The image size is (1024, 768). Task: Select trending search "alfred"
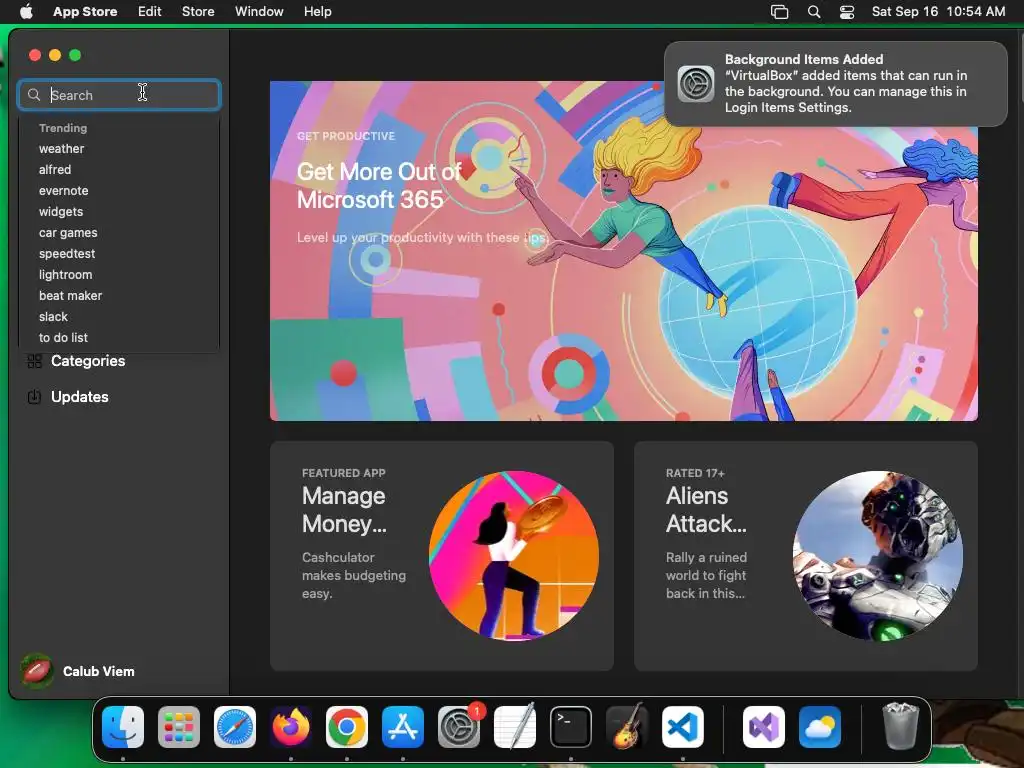(55, 170)
